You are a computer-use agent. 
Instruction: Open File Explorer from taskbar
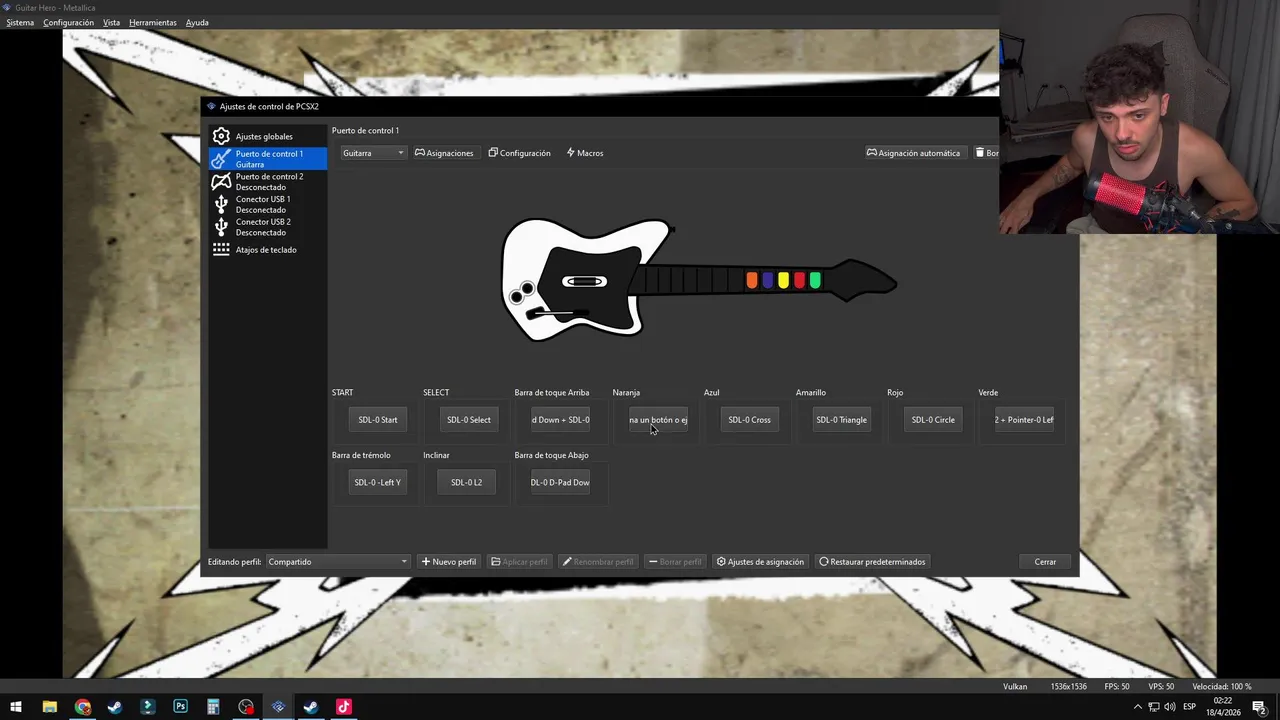[x=49, y=707]
